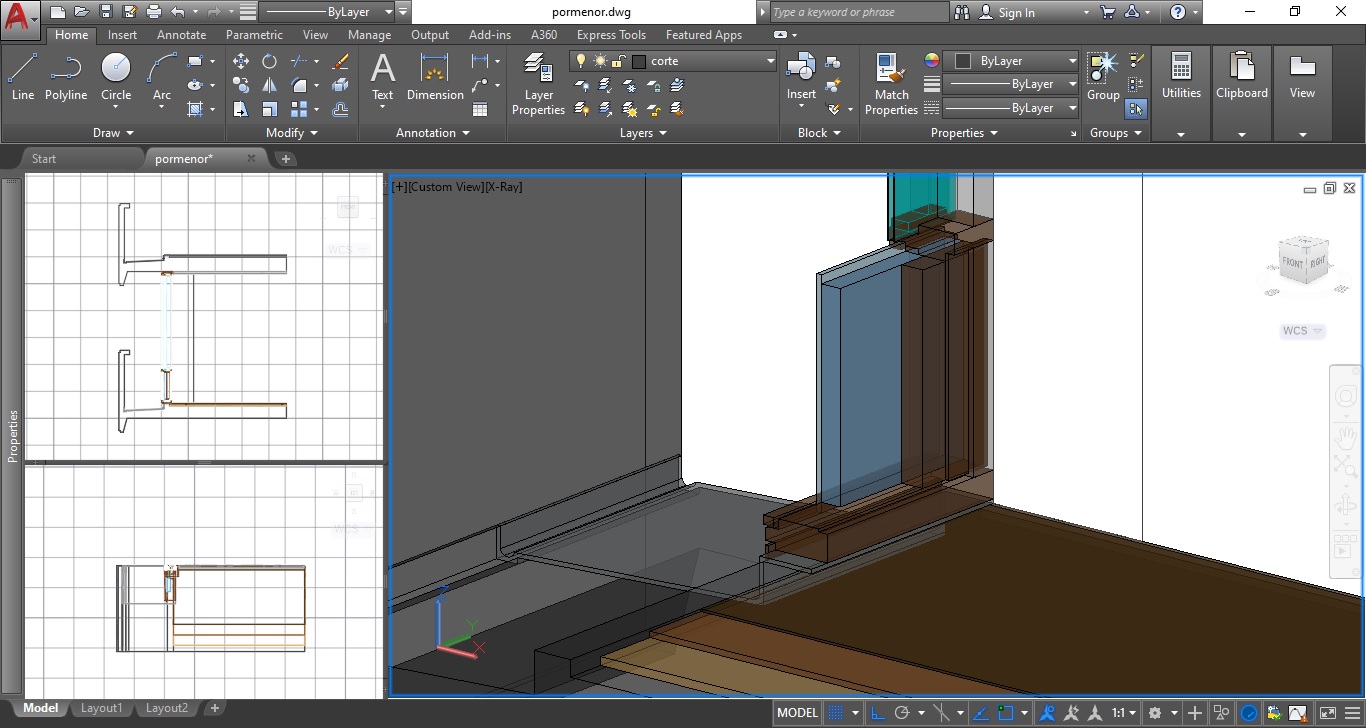Click the Stretch tool icon
The image size is (1366, 728).
[x=241, y=109]
